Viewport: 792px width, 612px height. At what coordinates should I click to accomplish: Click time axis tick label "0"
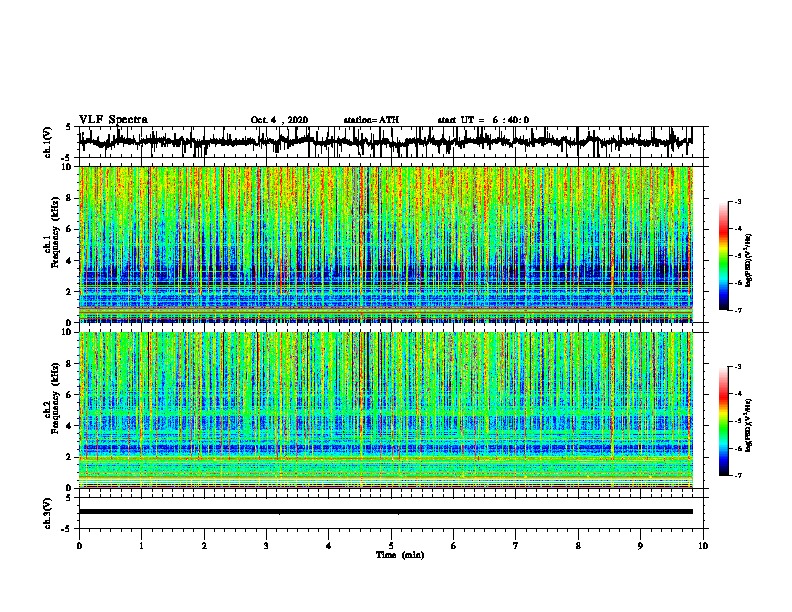point(79,546)
